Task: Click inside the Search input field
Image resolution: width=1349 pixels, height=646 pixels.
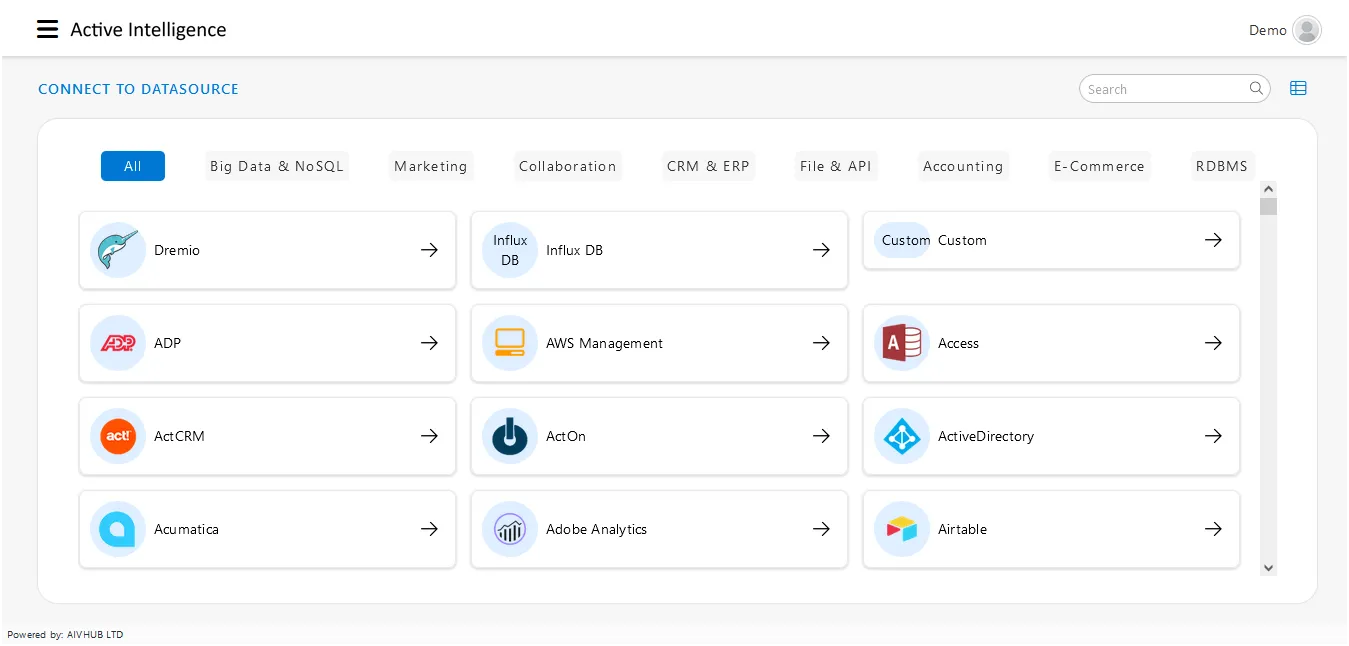Action: click(x=1160, y=88)
